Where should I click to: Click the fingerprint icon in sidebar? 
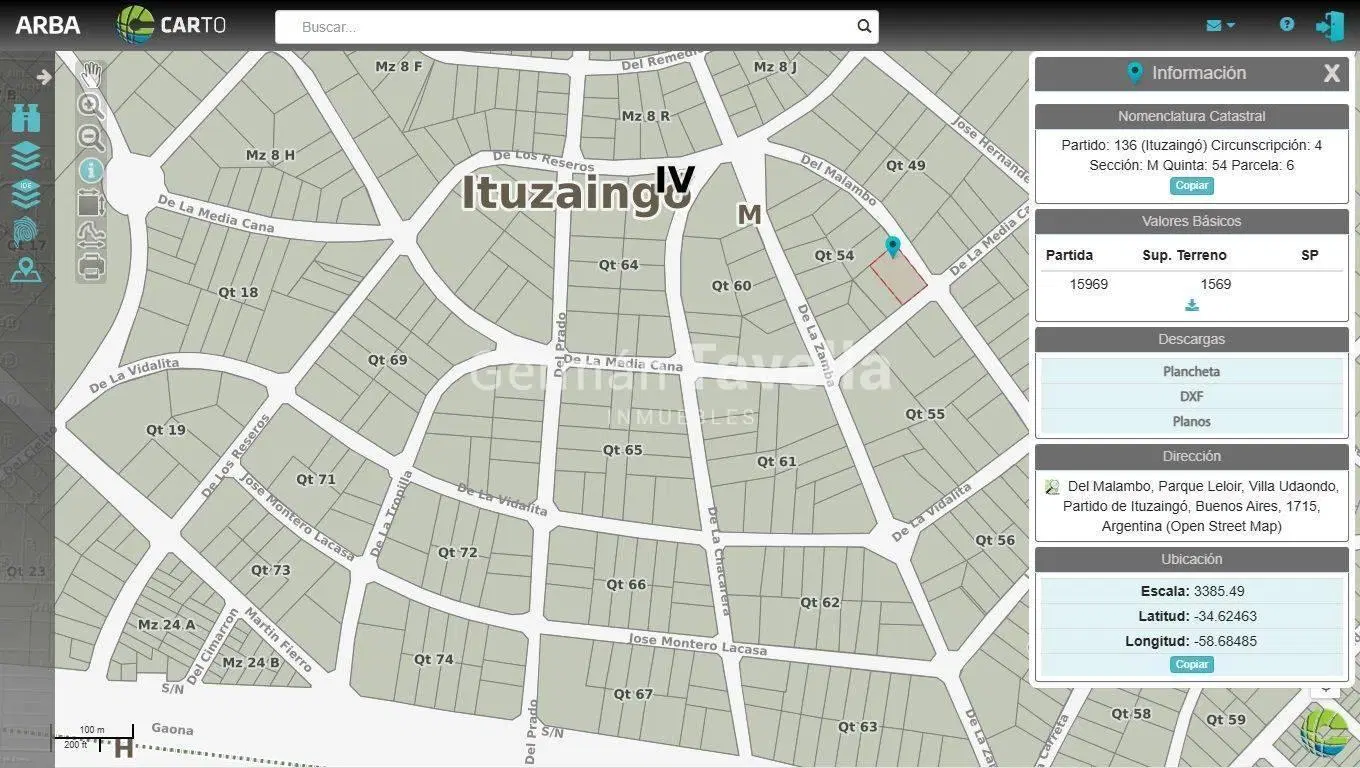click(x=26, y=231)
